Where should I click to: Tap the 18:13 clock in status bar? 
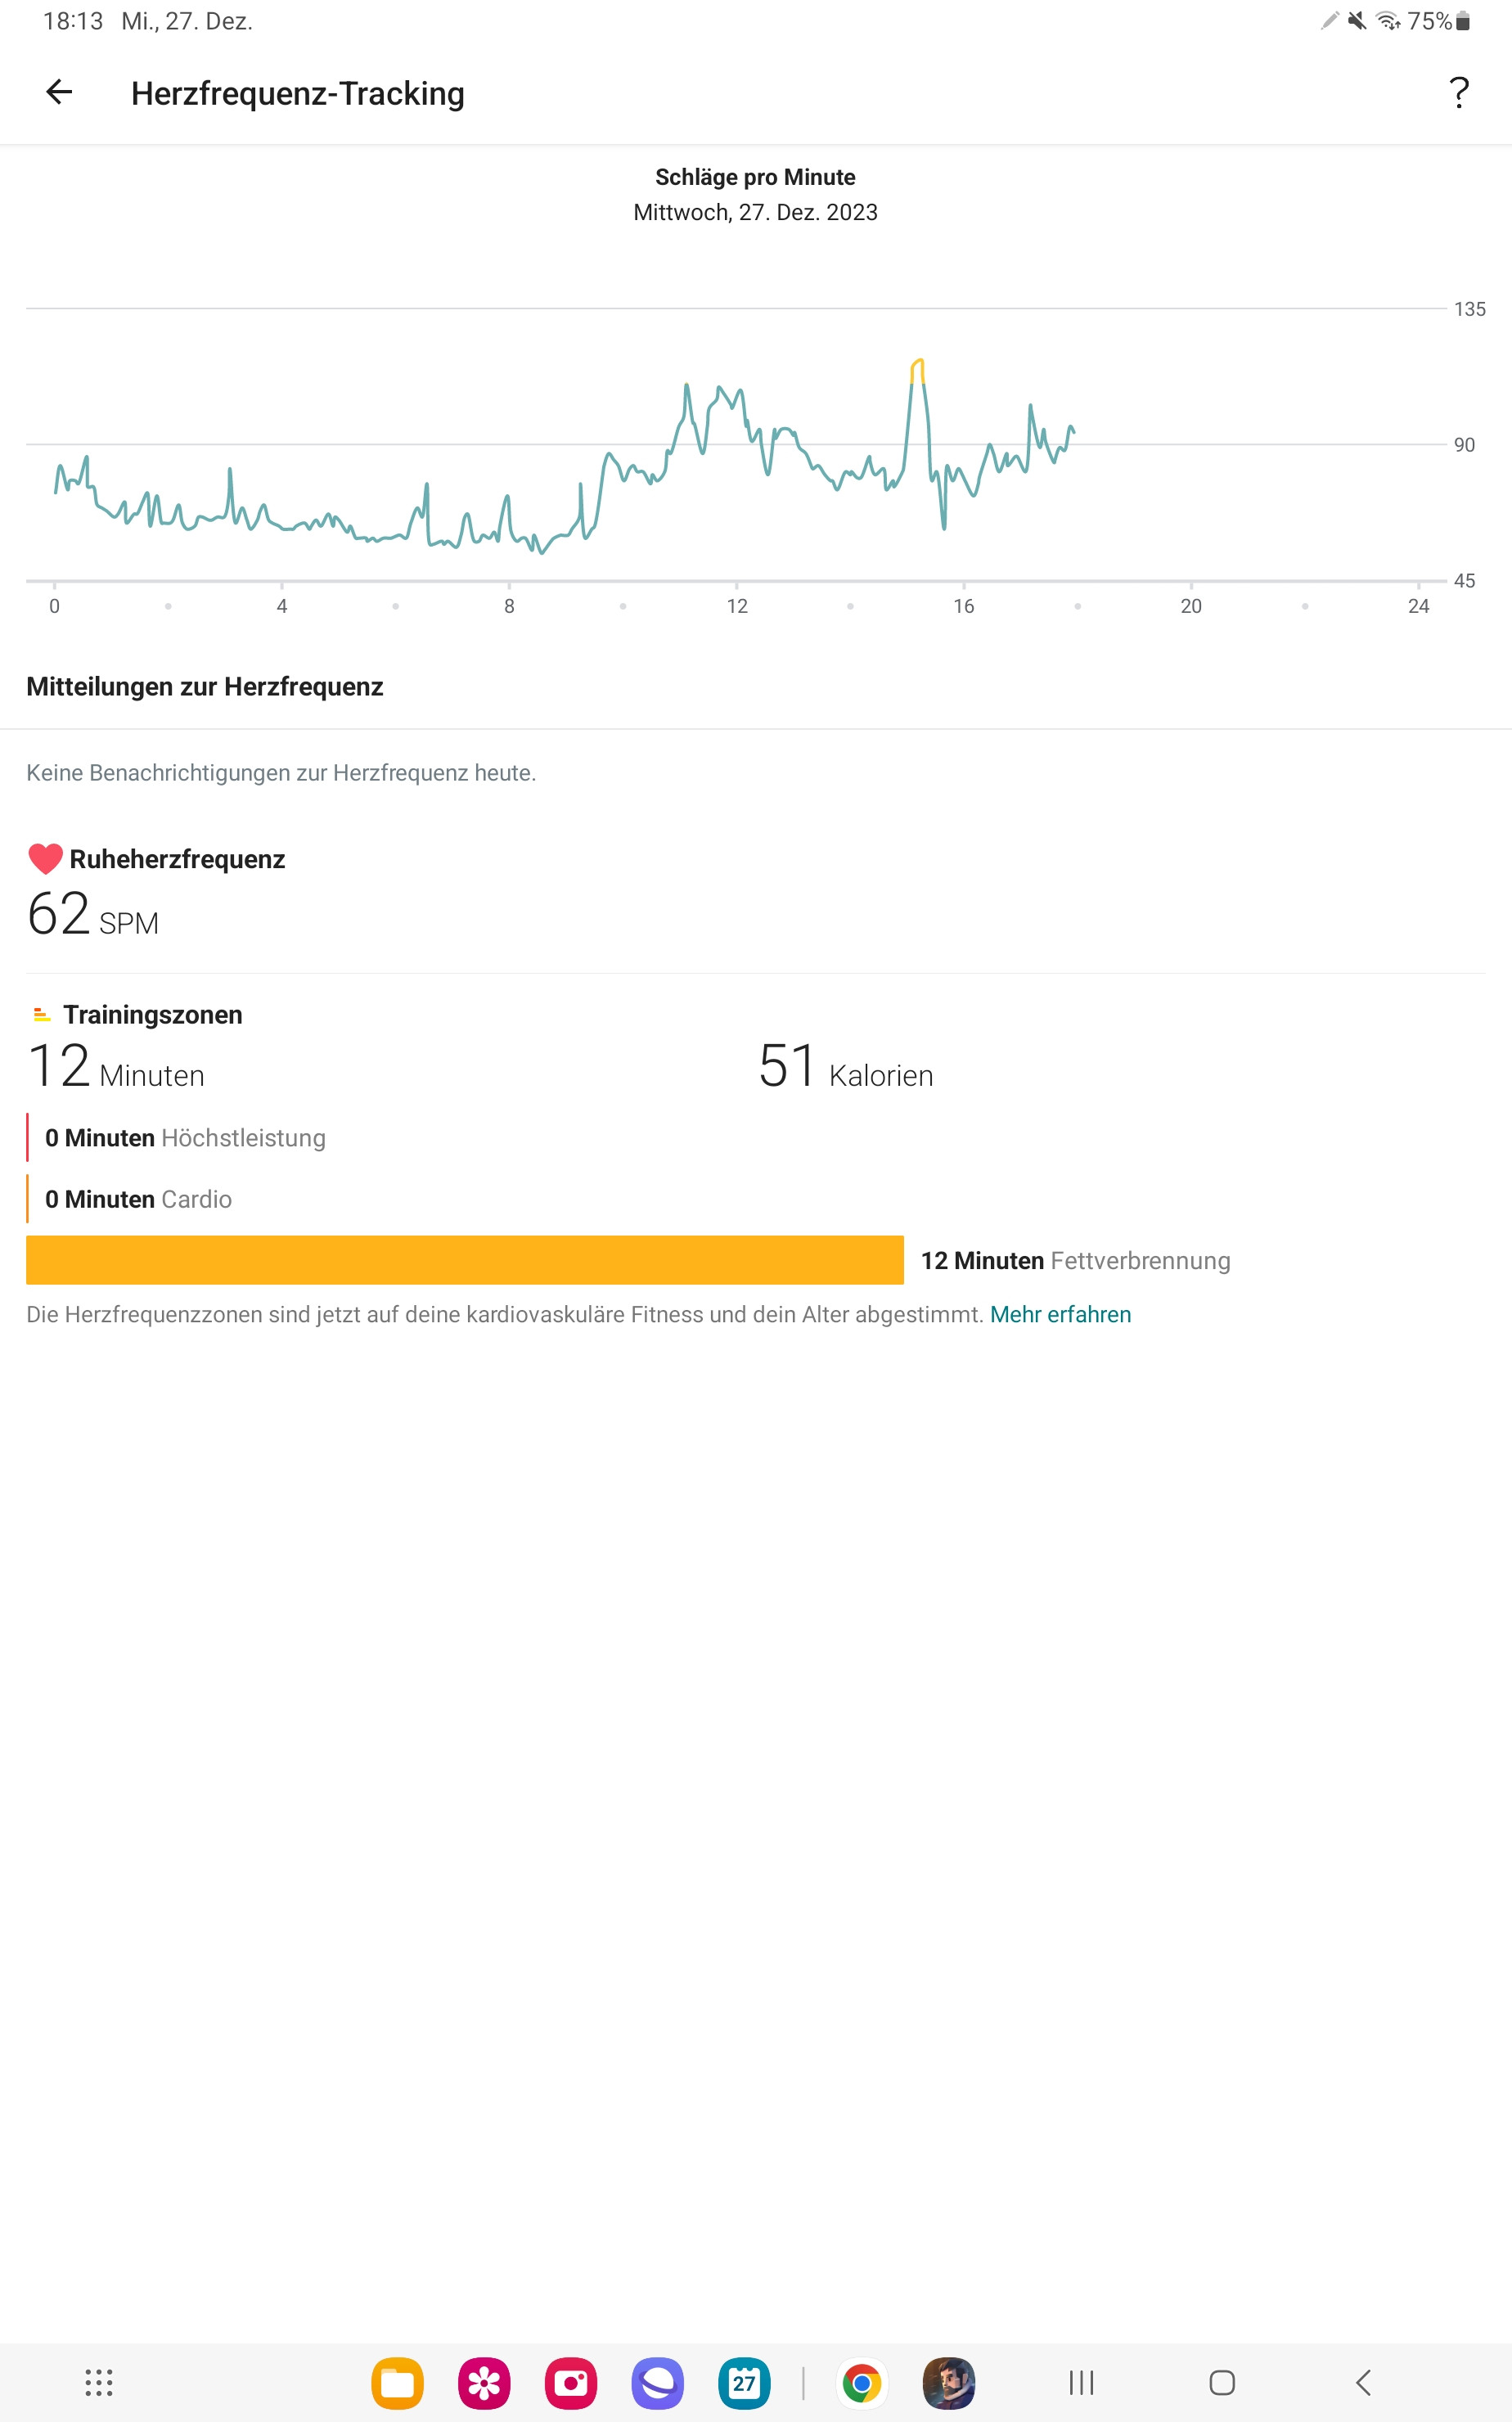pos(73,21)
